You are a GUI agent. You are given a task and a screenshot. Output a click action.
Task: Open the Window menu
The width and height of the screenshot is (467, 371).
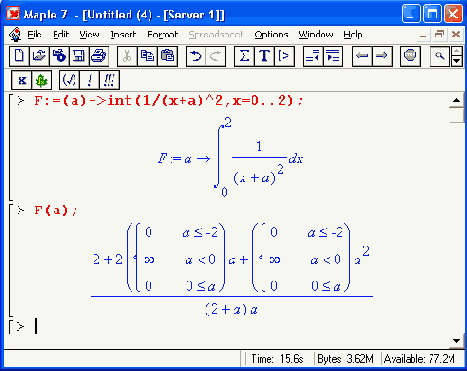point(316,34)
